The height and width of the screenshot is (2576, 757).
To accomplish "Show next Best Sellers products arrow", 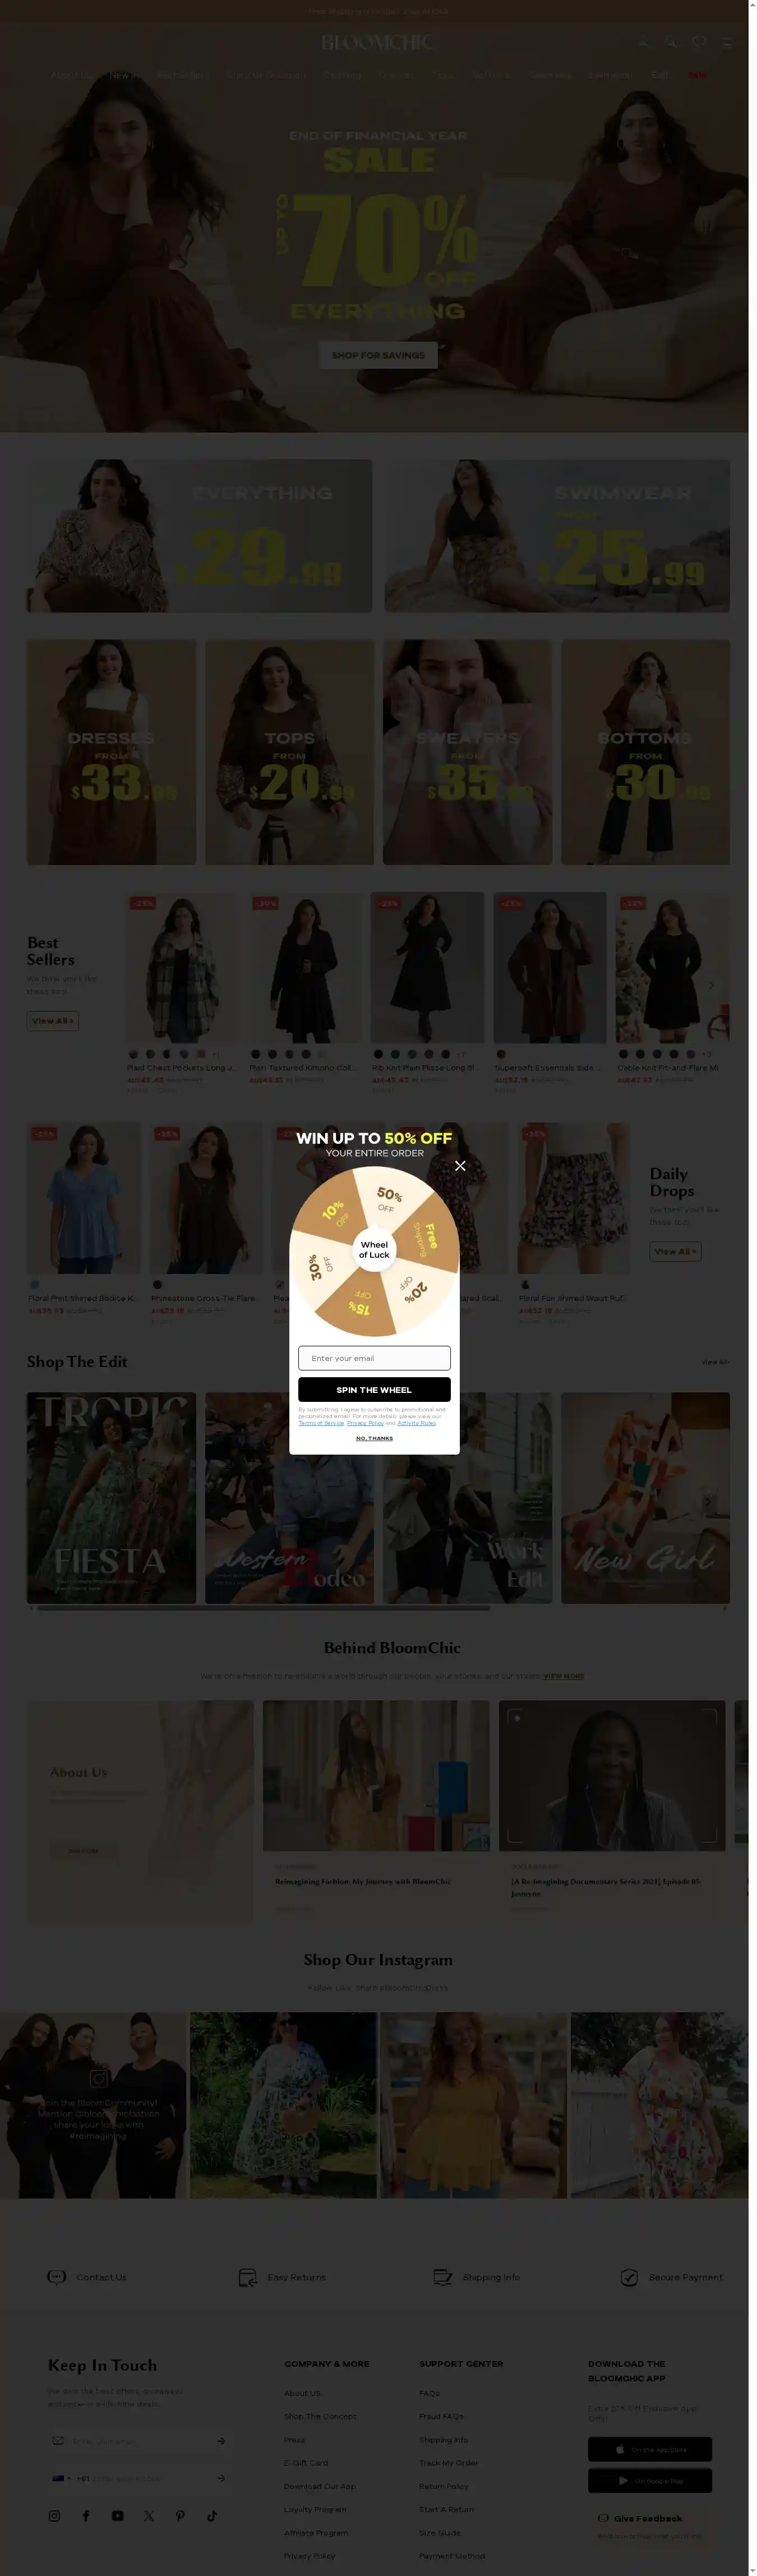I will (711, 985).
